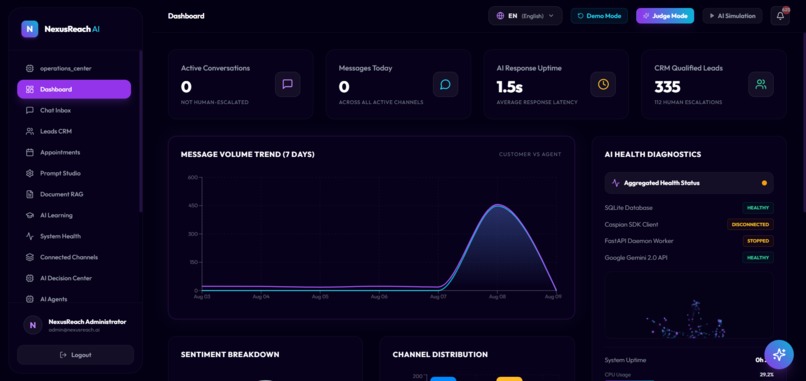Click the administrator avatar N

point(33,325)
